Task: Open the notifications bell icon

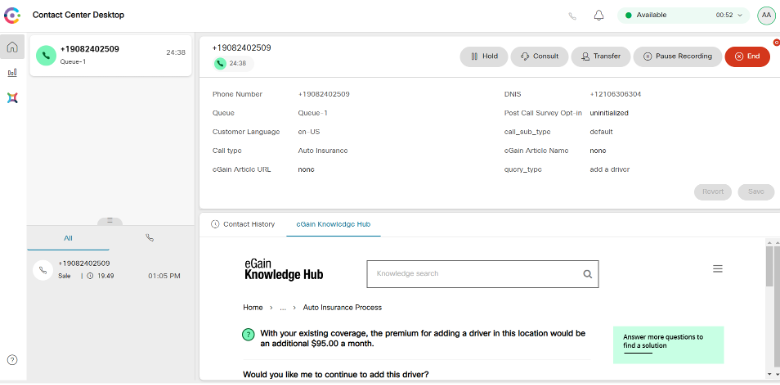Action: (599, 15)
